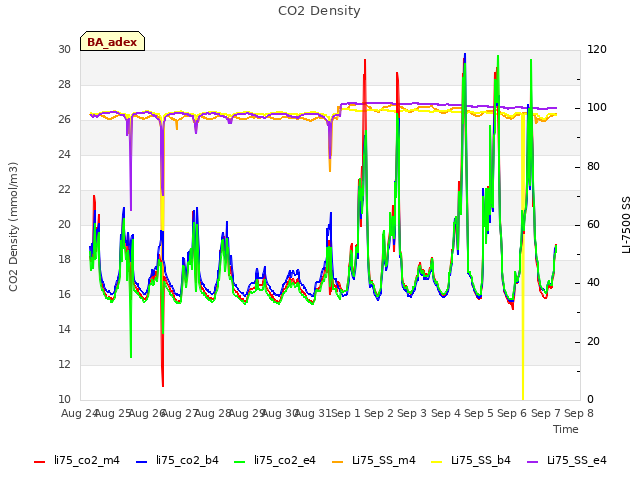
Task: Toggle the li75_co2_b4 legend entry
Action: coord(177,460)
